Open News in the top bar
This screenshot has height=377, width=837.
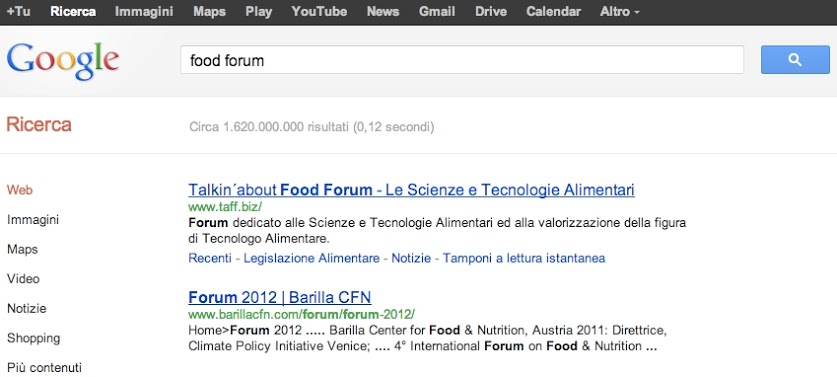(x=383, y=12)
